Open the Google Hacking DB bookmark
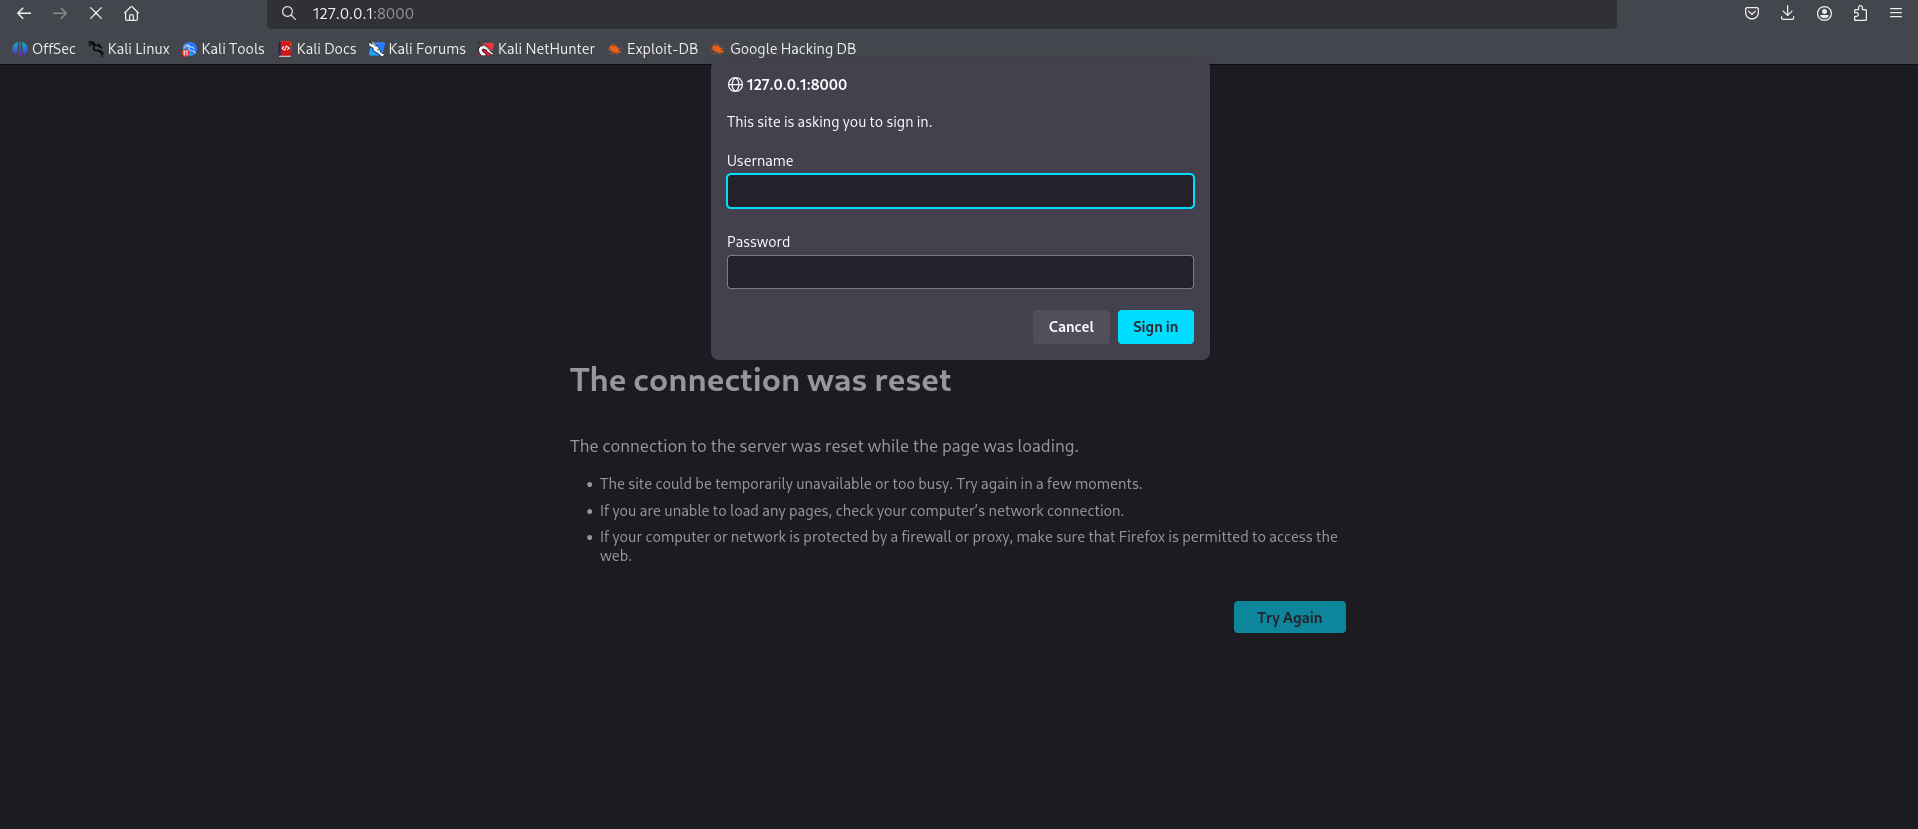Viewport: 1918px width, 829px height. click(783, 49)
